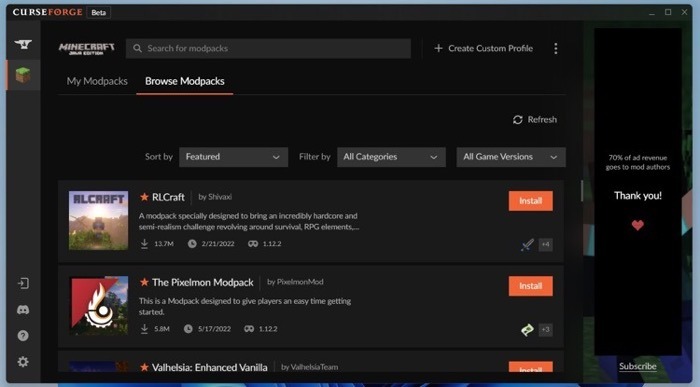The height and width of the screenshot is (387, 700).
Task: Open the Sort by Featured dropdown
Action: pos(233,157)
